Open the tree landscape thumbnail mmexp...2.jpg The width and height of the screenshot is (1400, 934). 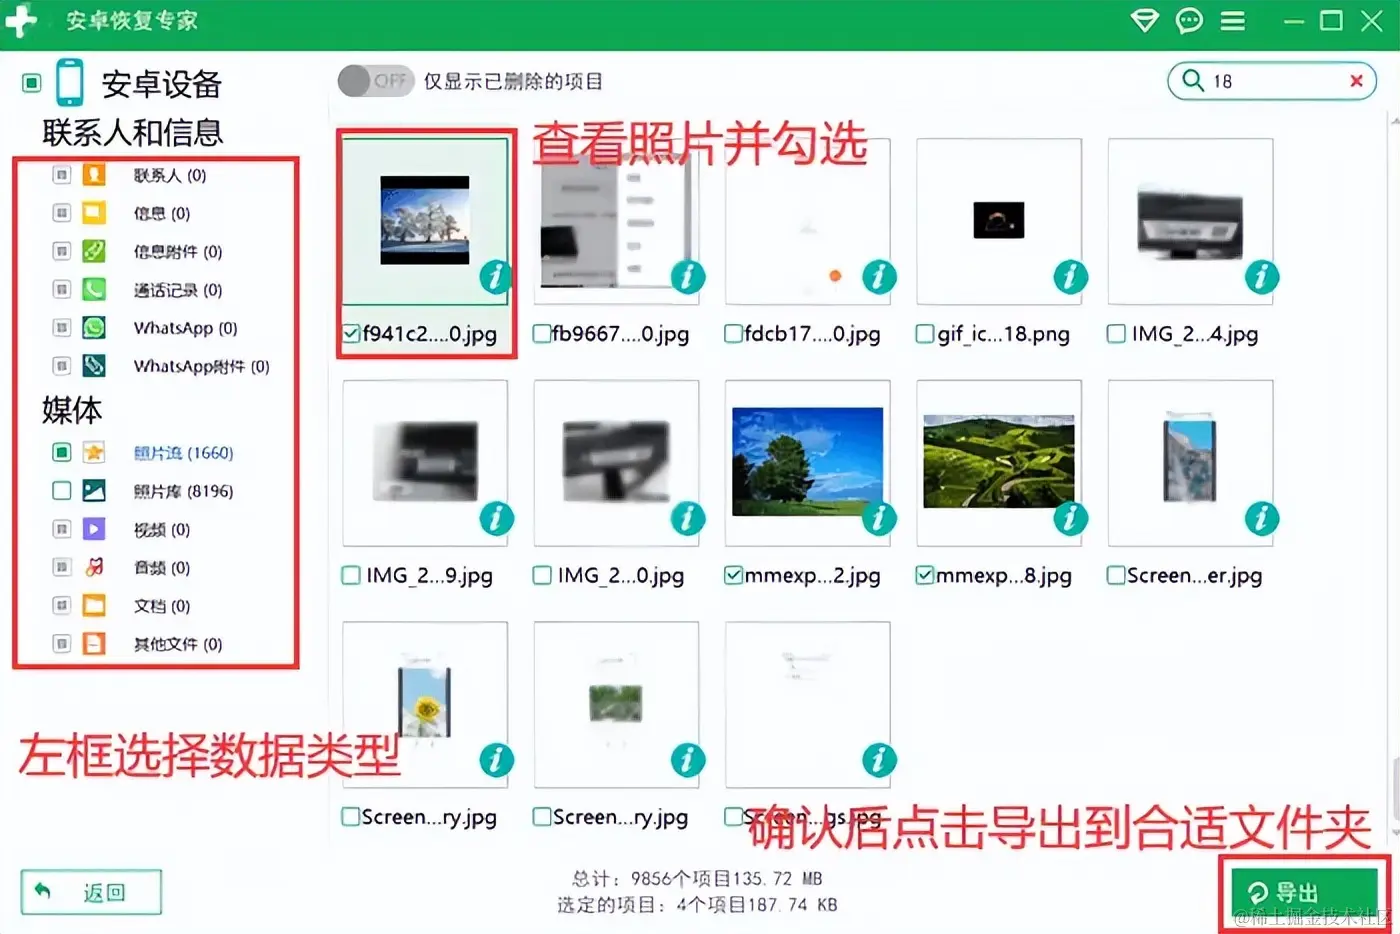point(808,461)
